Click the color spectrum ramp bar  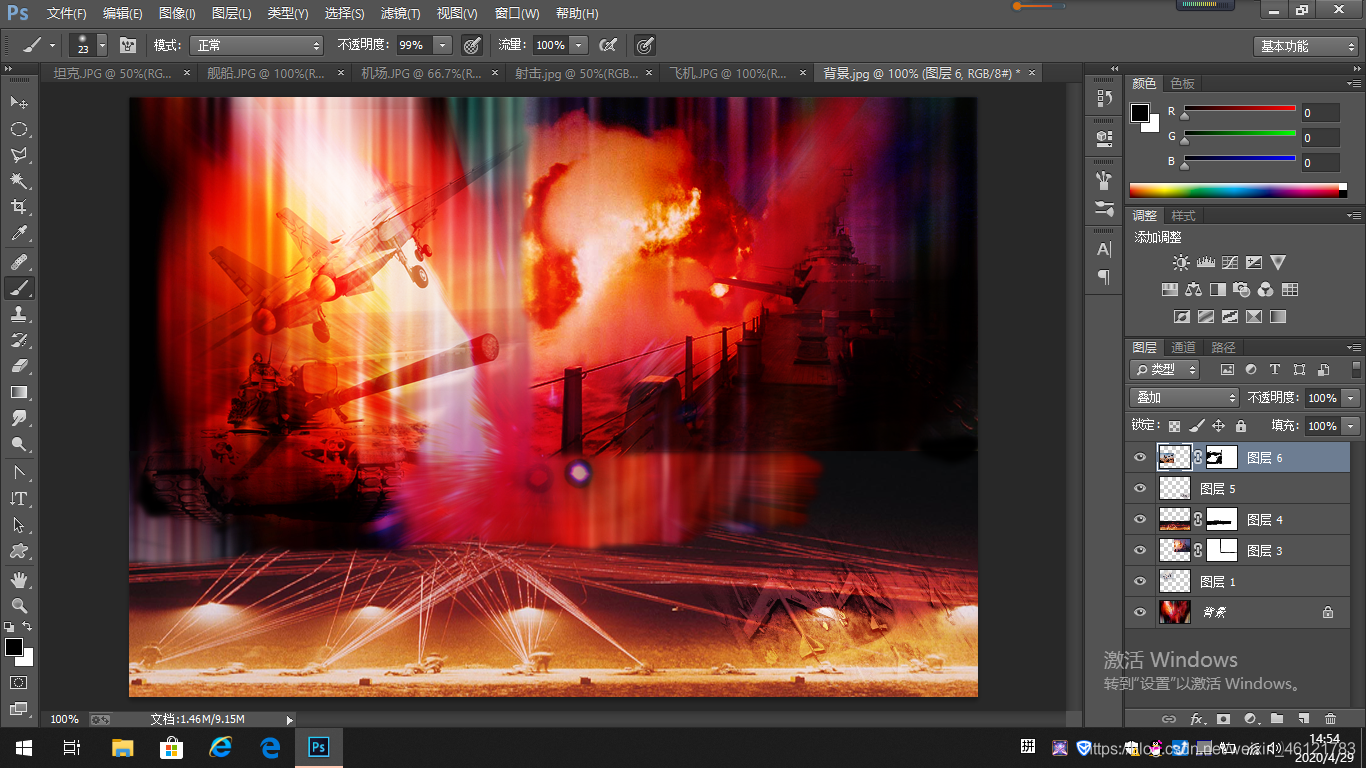pos(1238,190)
